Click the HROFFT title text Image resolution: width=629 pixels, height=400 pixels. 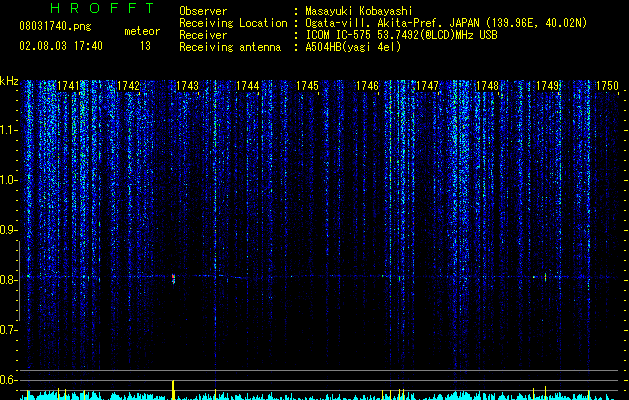pyautogui.click(x=102, y=8)
